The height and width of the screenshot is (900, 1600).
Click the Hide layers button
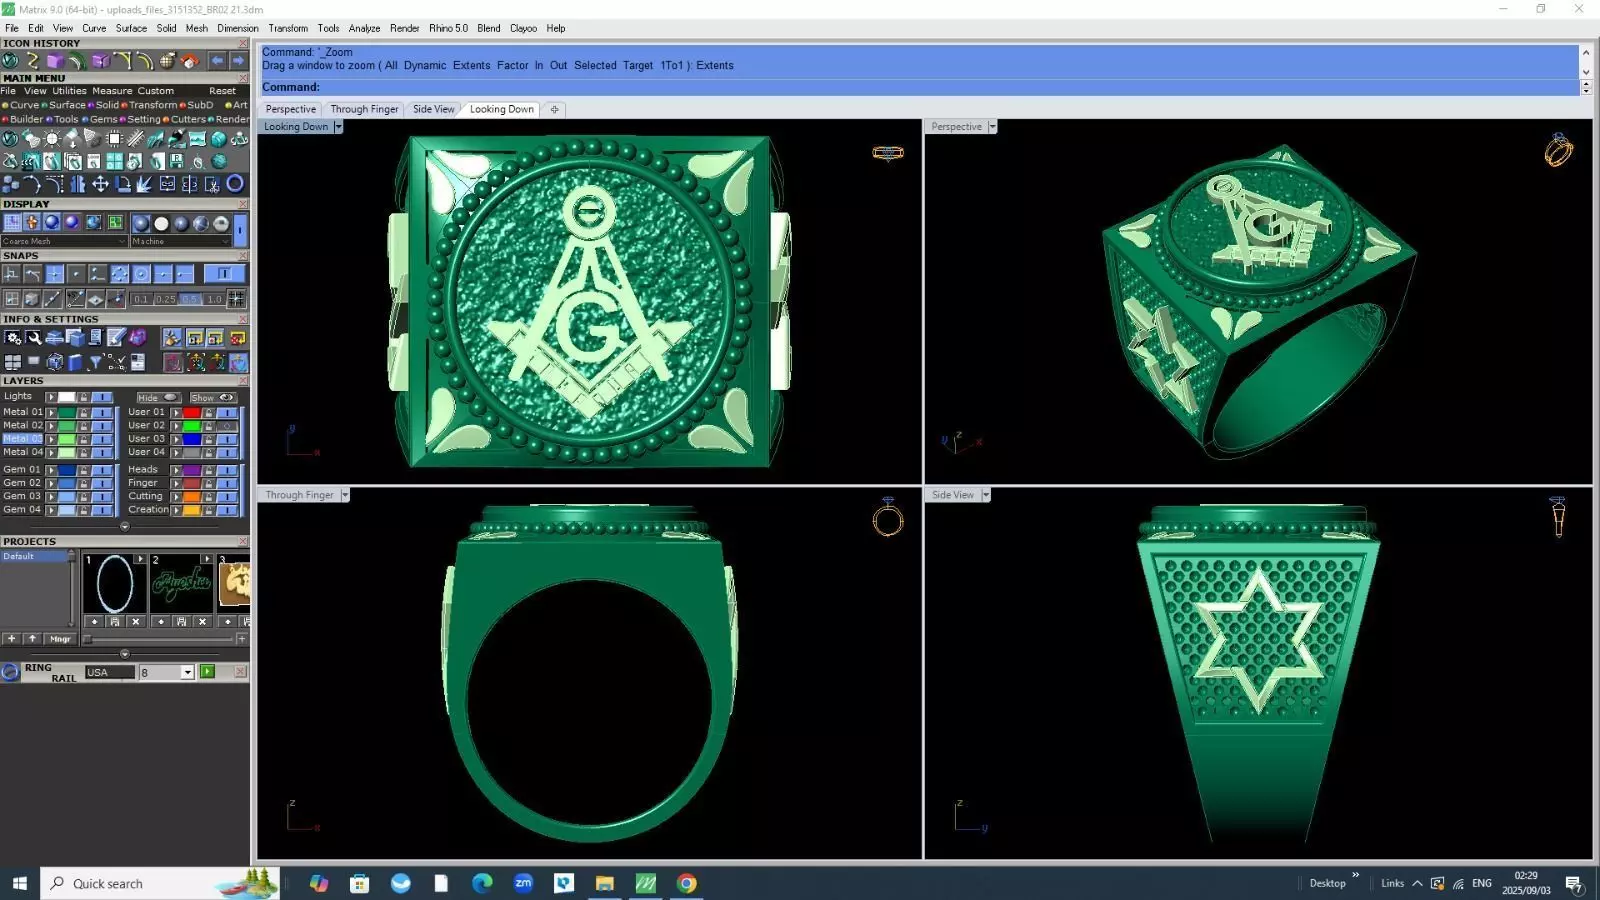pyautogui.click(x=159, y=397)
